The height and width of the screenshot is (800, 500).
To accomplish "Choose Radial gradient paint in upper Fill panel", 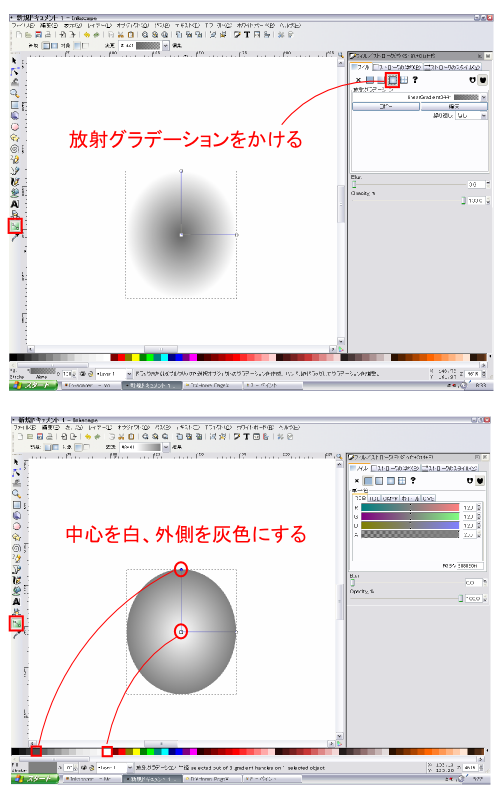I will (392, 80).
